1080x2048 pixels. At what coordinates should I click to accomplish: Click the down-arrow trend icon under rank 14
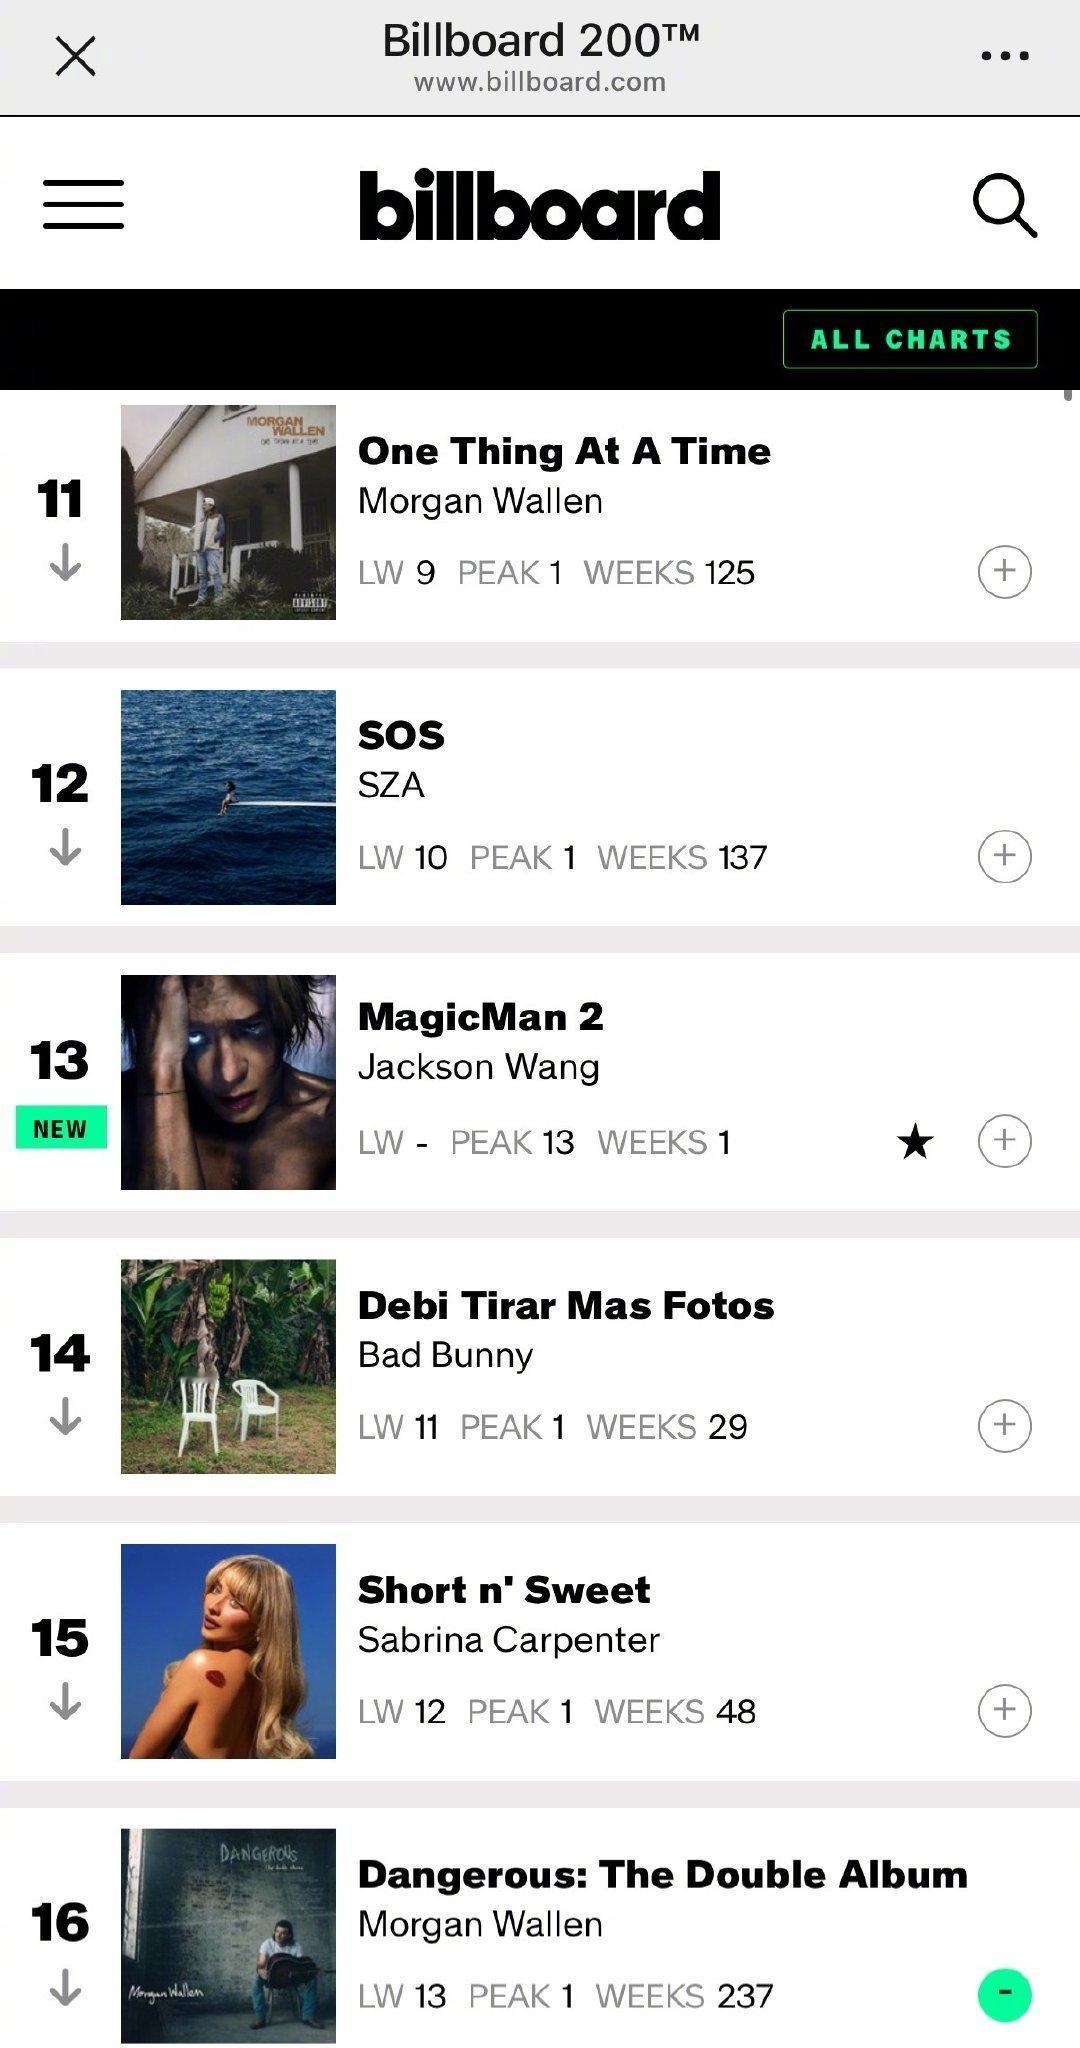tap(65, 1416)
